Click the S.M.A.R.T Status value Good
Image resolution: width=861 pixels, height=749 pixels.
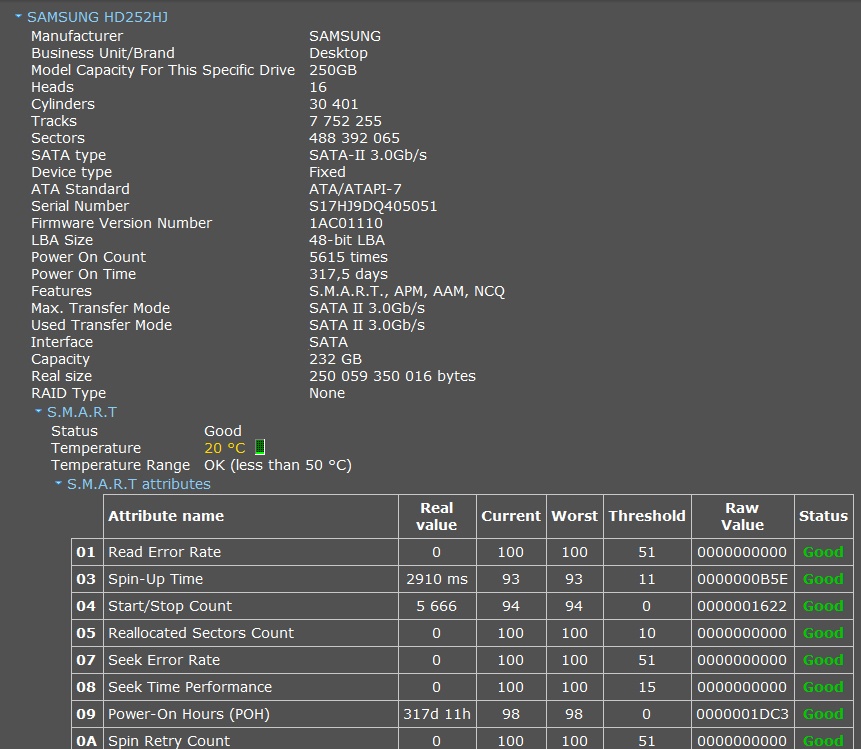point(223,431)
